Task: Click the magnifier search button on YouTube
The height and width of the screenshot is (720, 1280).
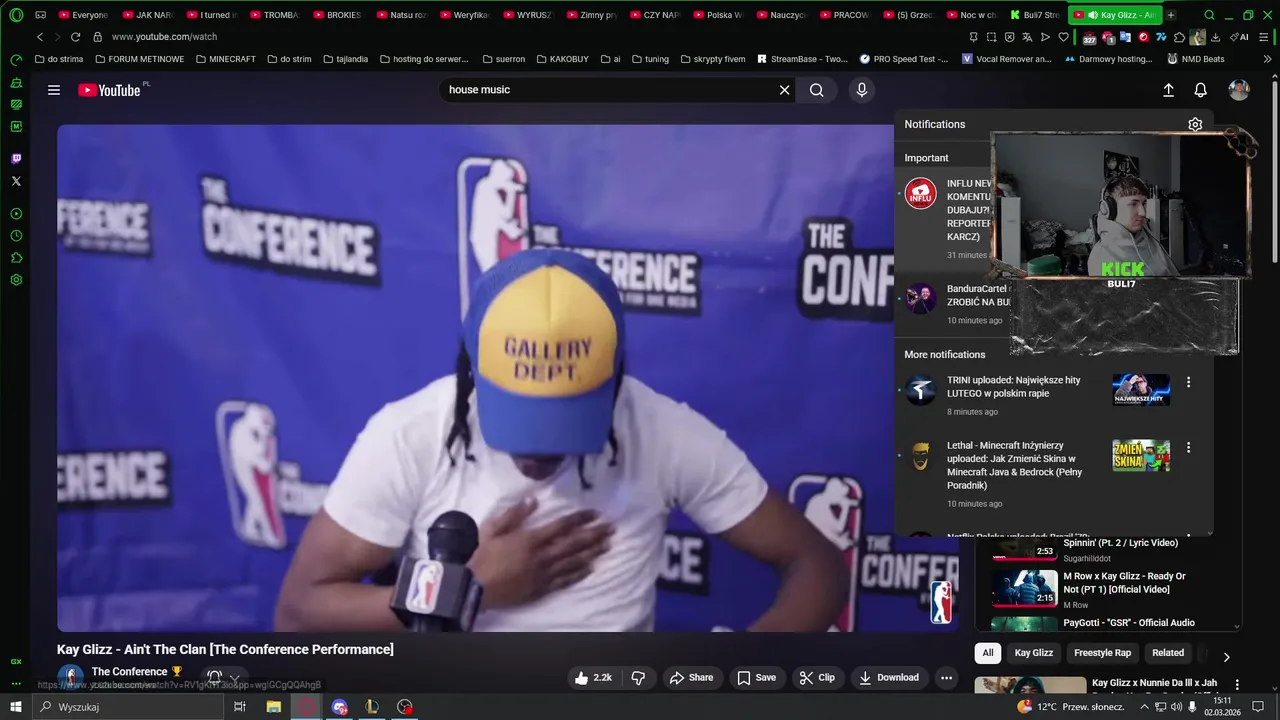Action: pos(817,90)
